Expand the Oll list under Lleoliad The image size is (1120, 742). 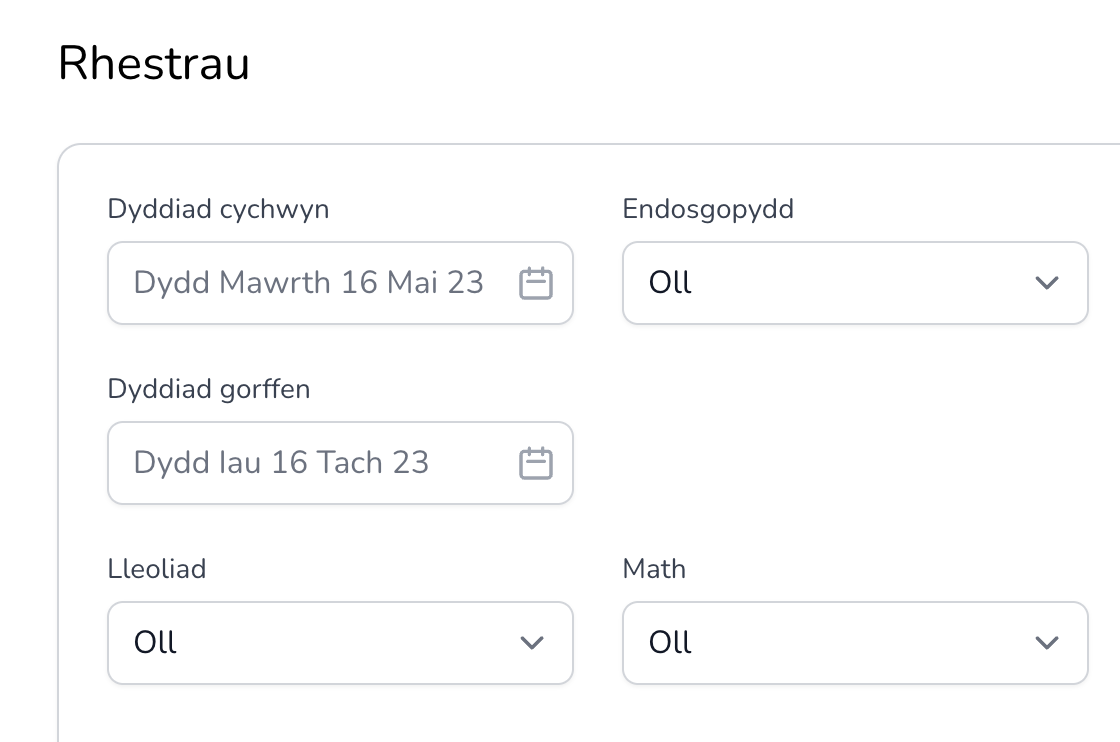tap(340, 643)
